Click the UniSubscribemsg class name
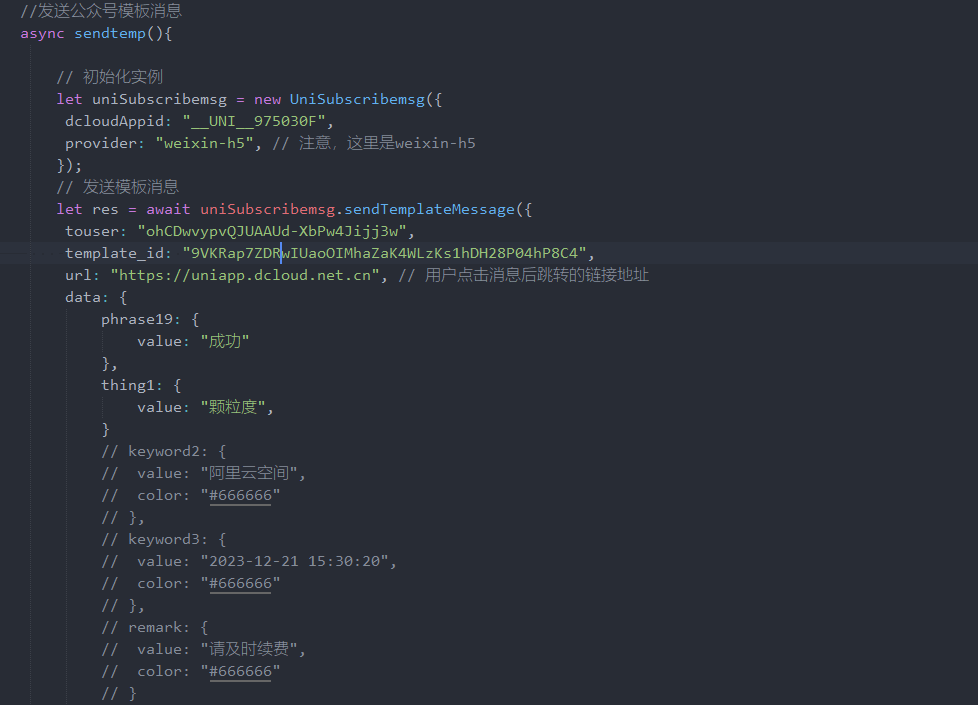This screenshot has height=705, width=978. [357, 99]
